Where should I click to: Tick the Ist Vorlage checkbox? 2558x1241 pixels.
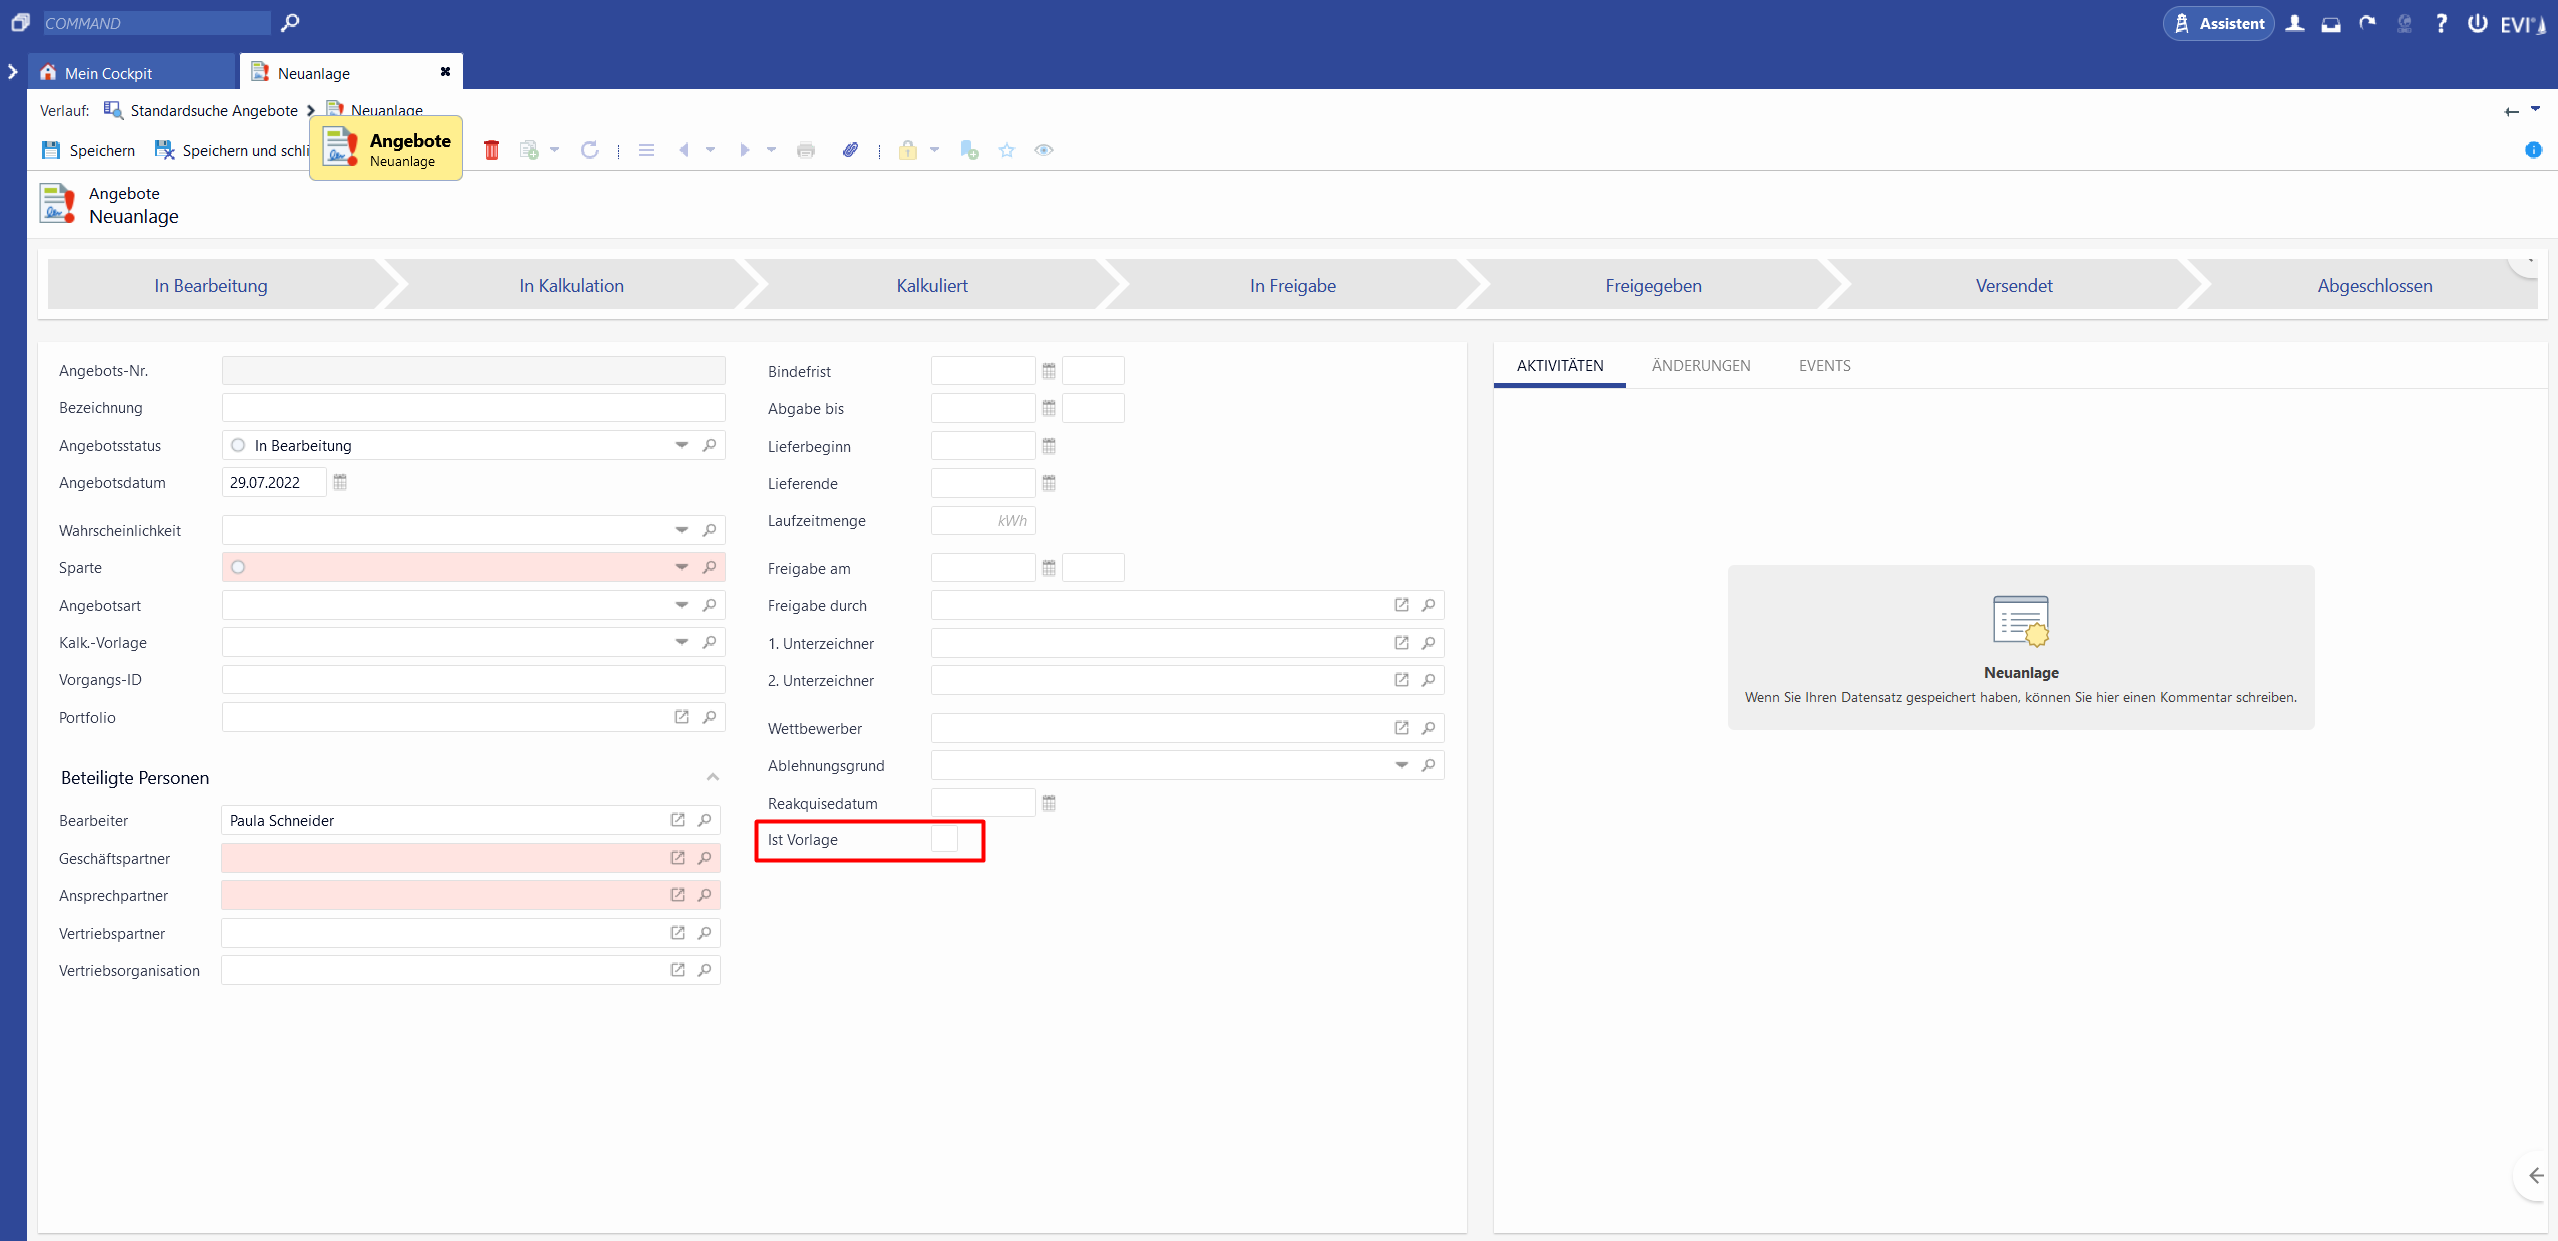tap(944, 839)
